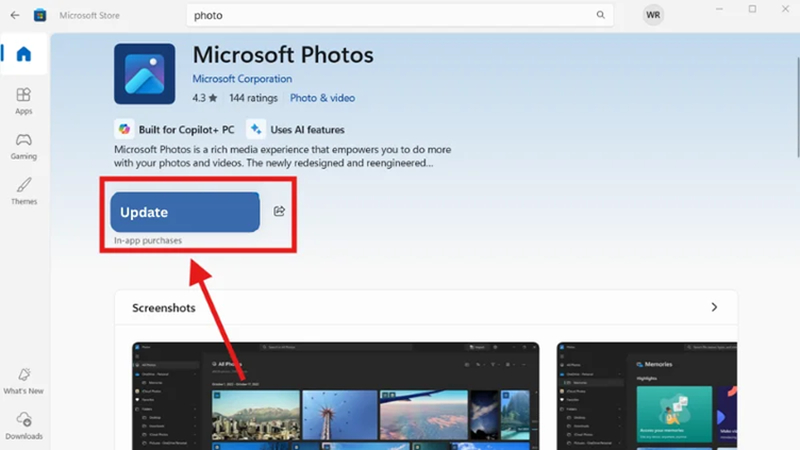800x450 pixels.
Task: Click the vertical scrollbar on right edge
Action: pyautogui.click(x=797, y=107)
